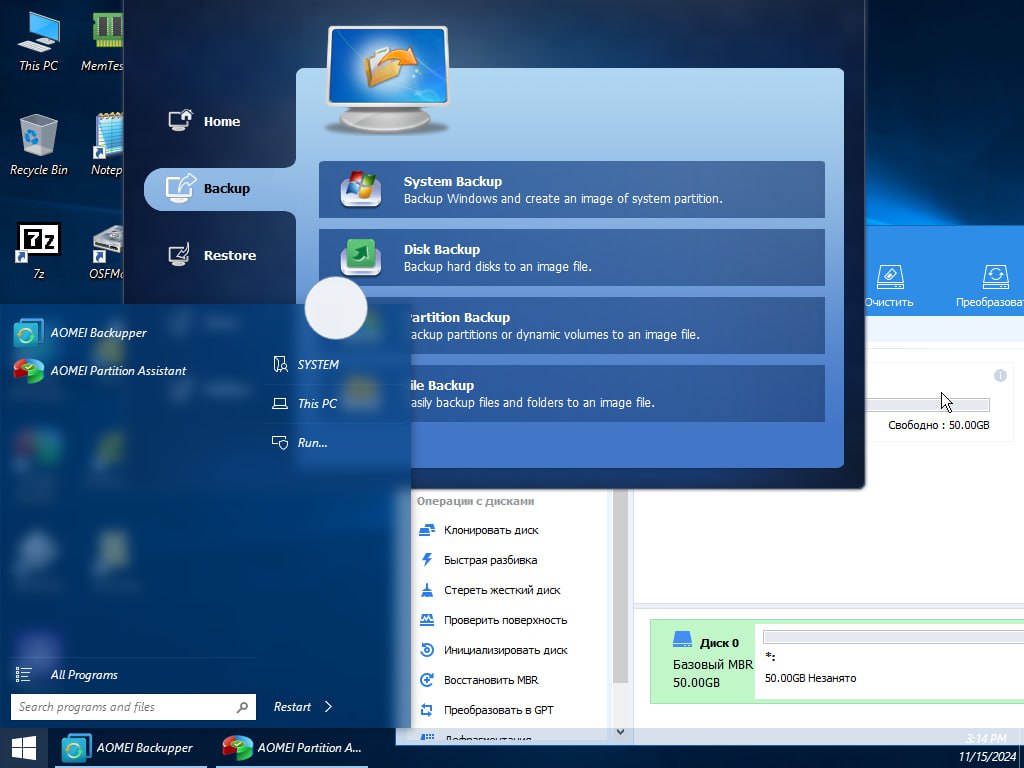Open the SYSTEM user folder
The image size is (1024, 768).
pyautogui.click(x=318, y=365)
